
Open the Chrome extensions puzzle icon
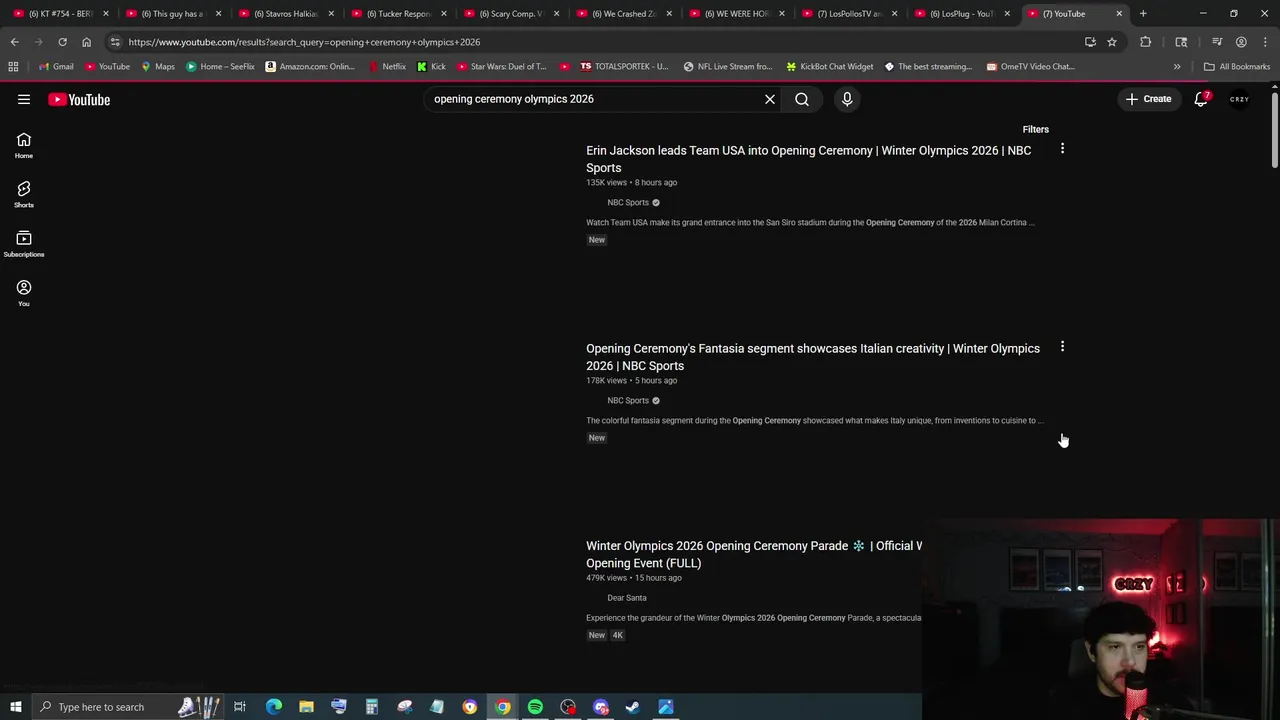tap(1145, 42)
